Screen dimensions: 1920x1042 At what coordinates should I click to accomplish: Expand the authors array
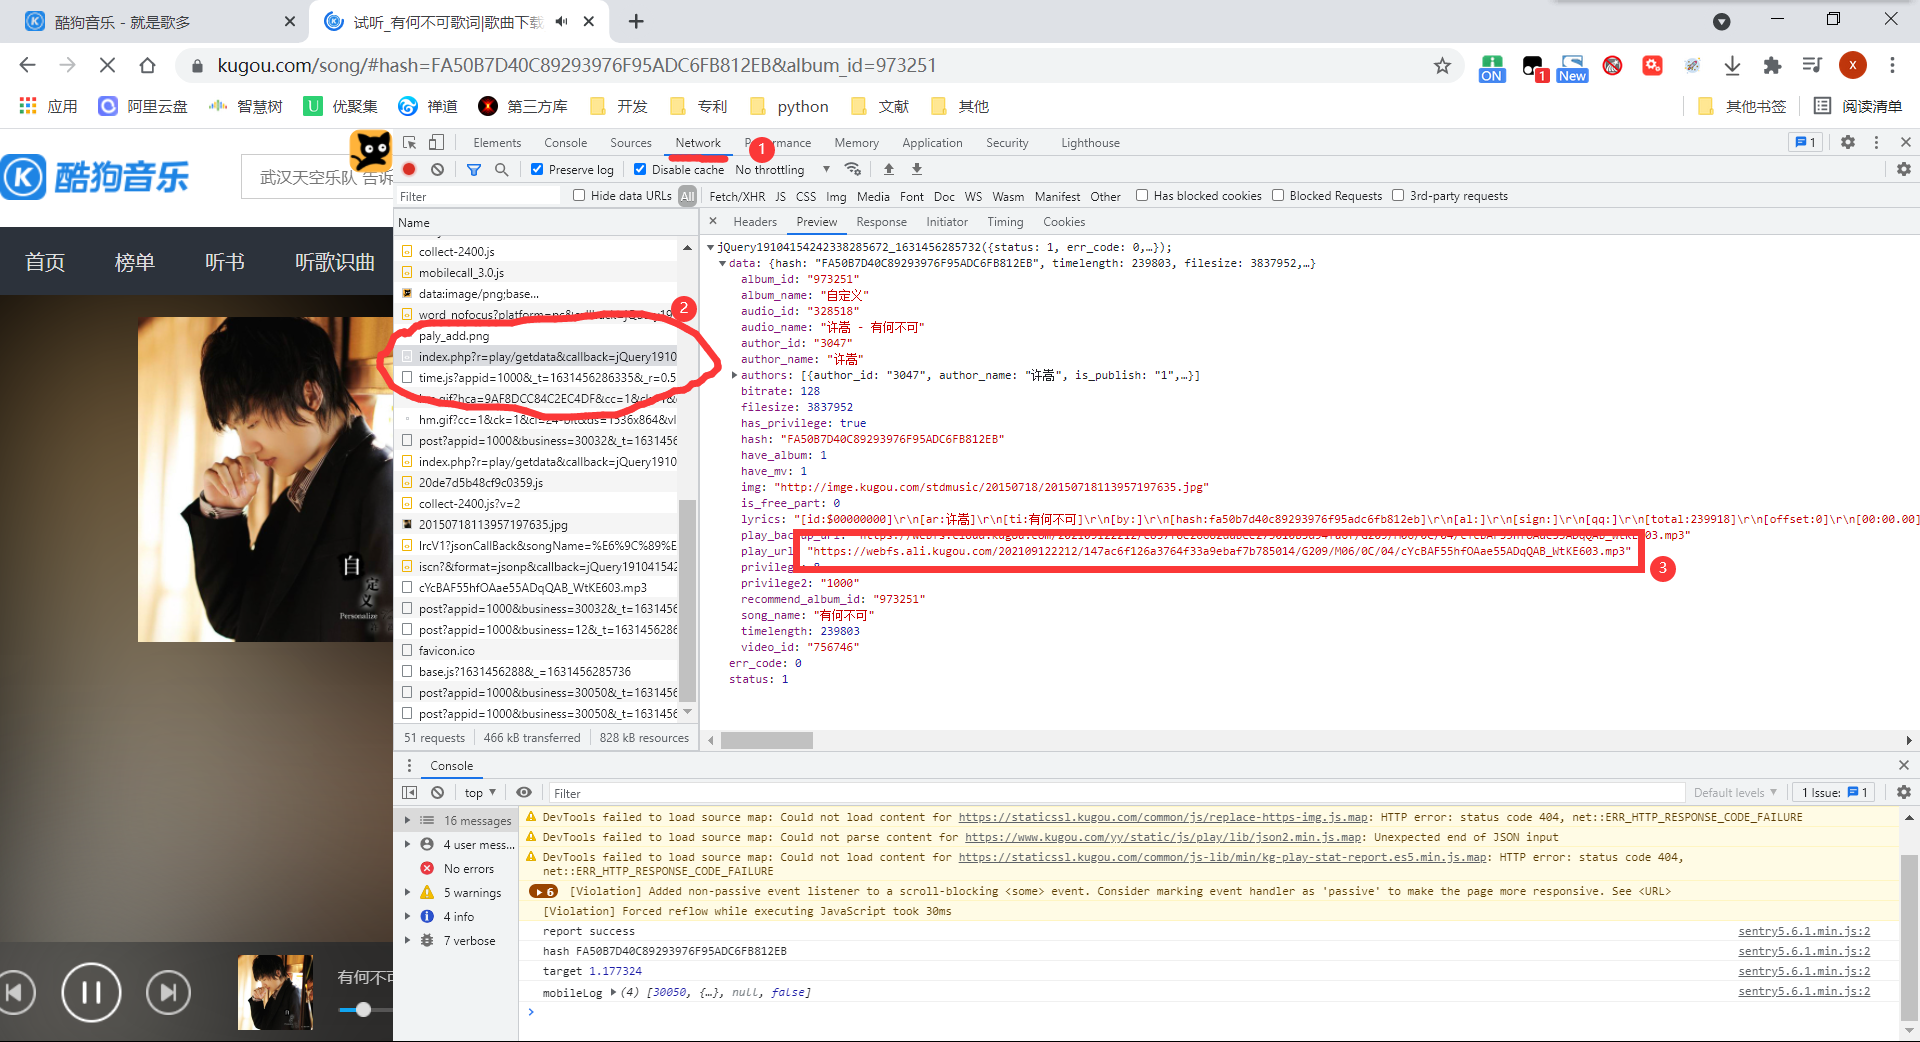coord(735,376)
